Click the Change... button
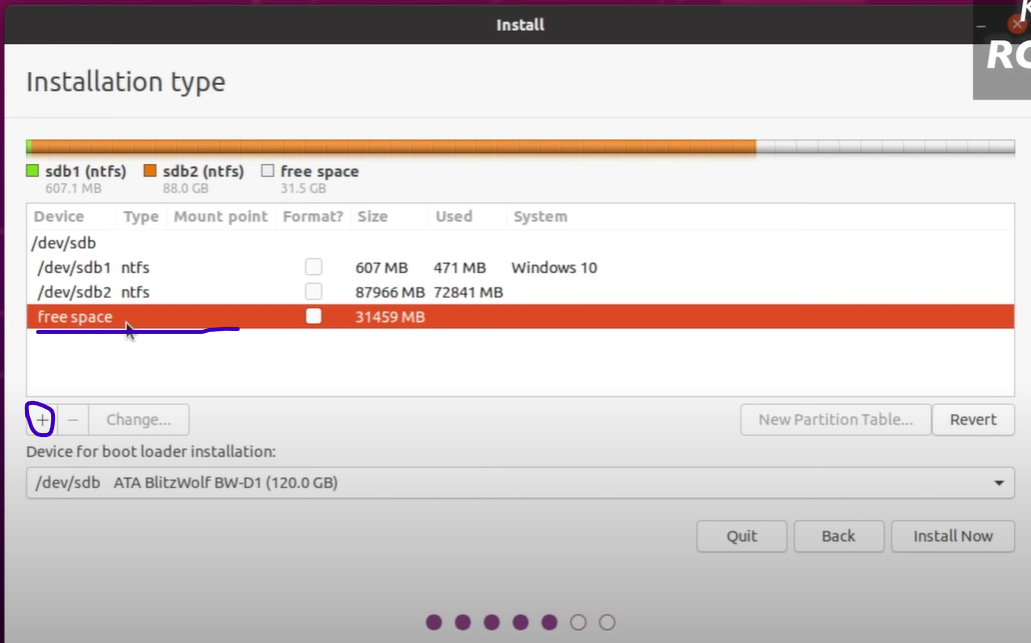This screenshot has height=643, width=1031. [138, 420]
